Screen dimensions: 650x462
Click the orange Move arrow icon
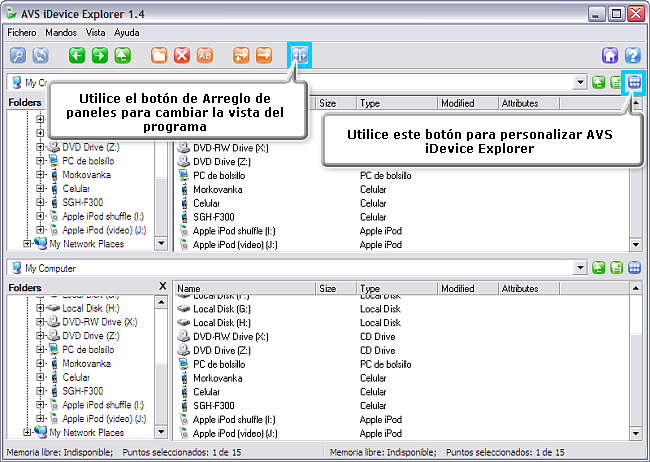(x=264, y=55)
